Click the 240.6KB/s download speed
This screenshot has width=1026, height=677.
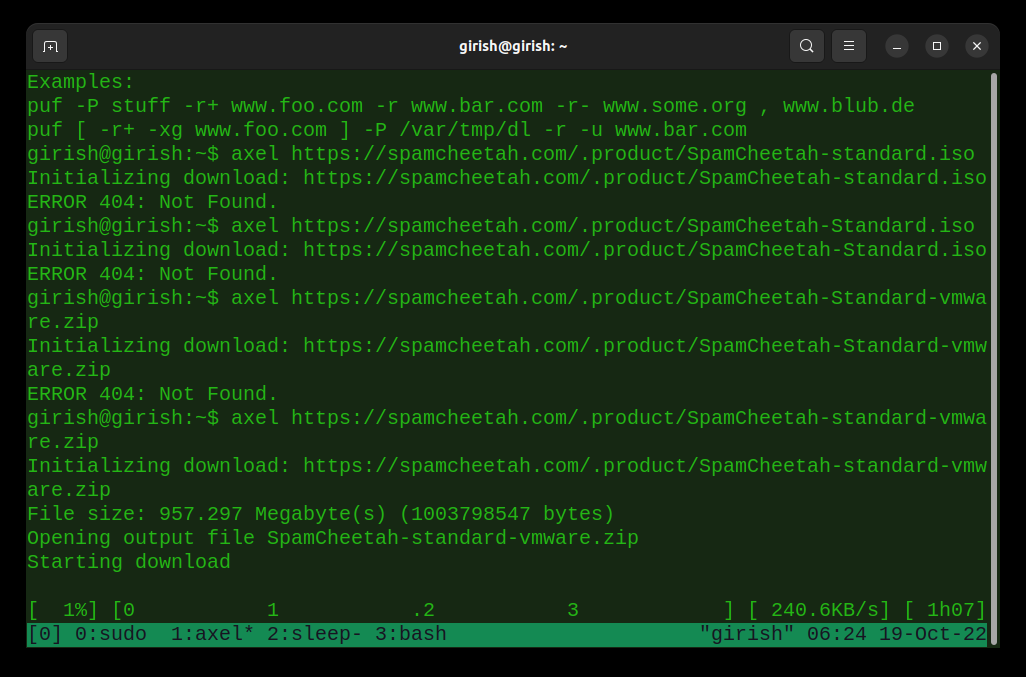click(819, 610)
